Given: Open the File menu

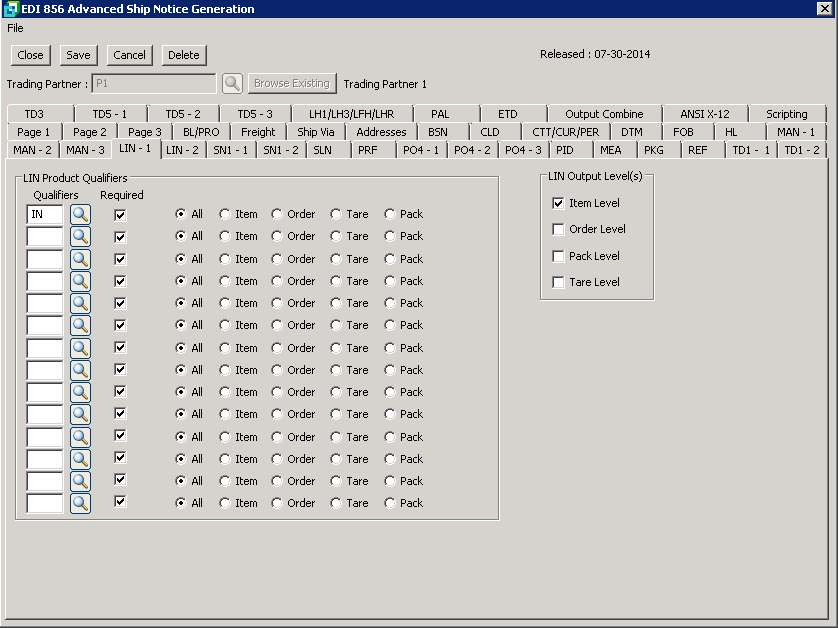Looking at the screenshot, I should tap(15, 28).
